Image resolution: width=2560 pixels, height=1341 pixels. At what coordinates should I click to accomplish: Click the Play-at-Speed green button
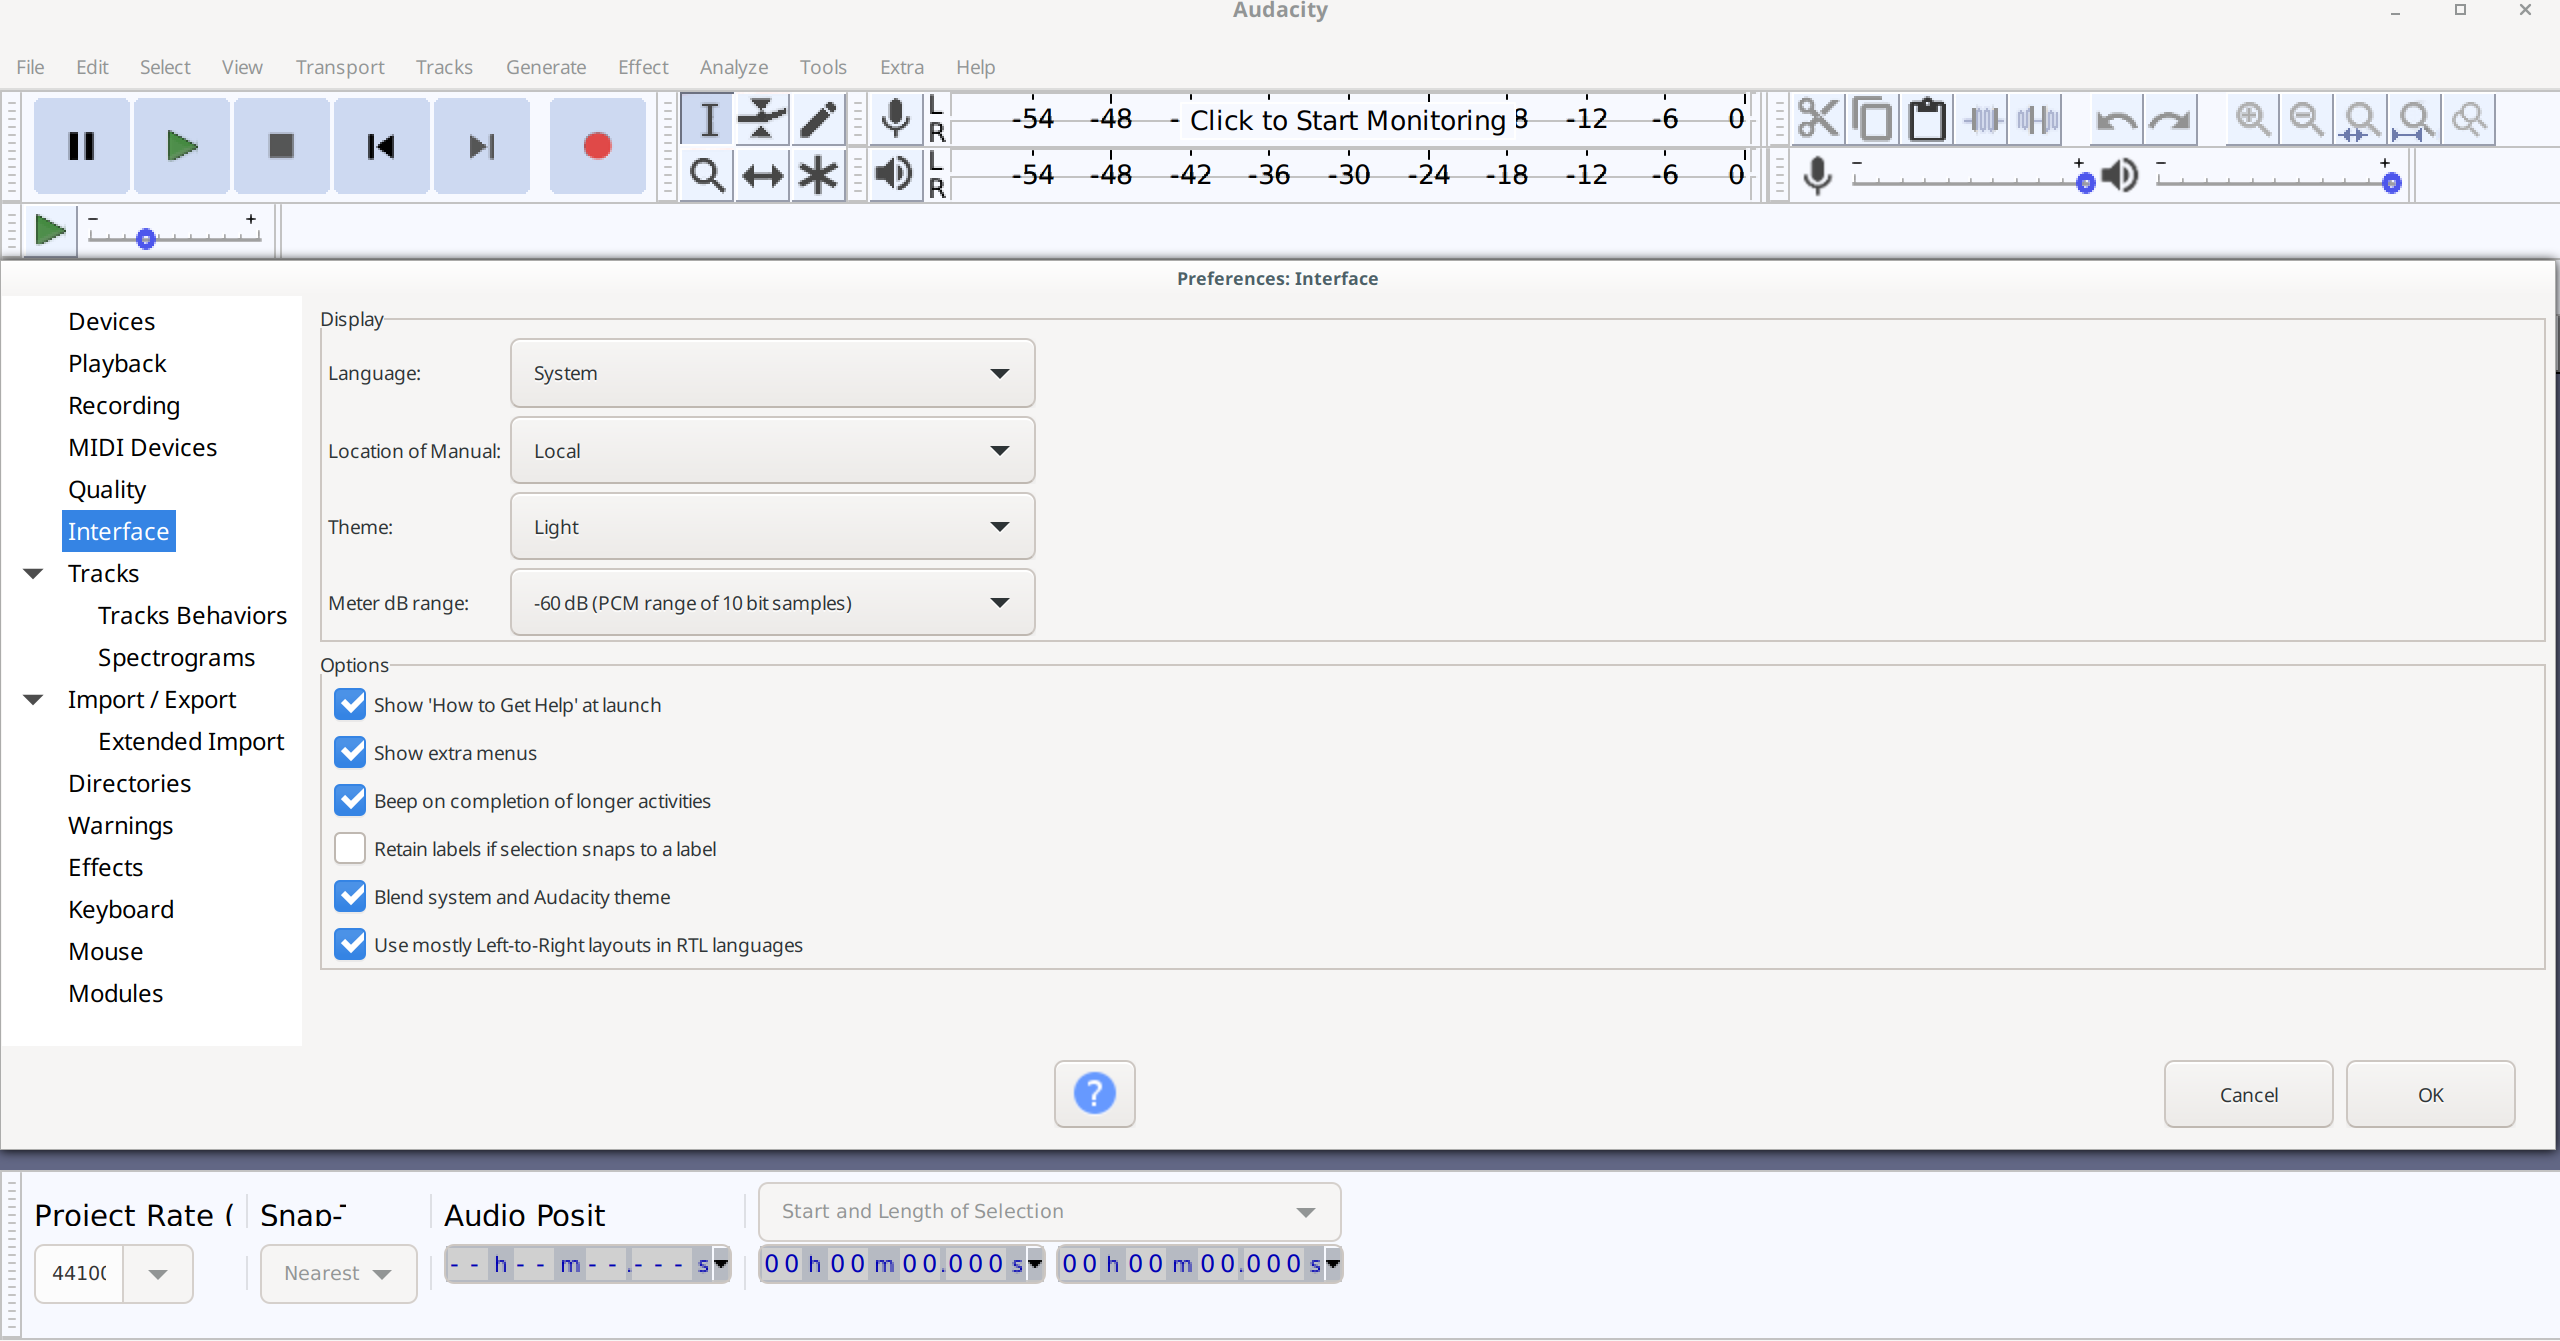[x=49, y=230]
